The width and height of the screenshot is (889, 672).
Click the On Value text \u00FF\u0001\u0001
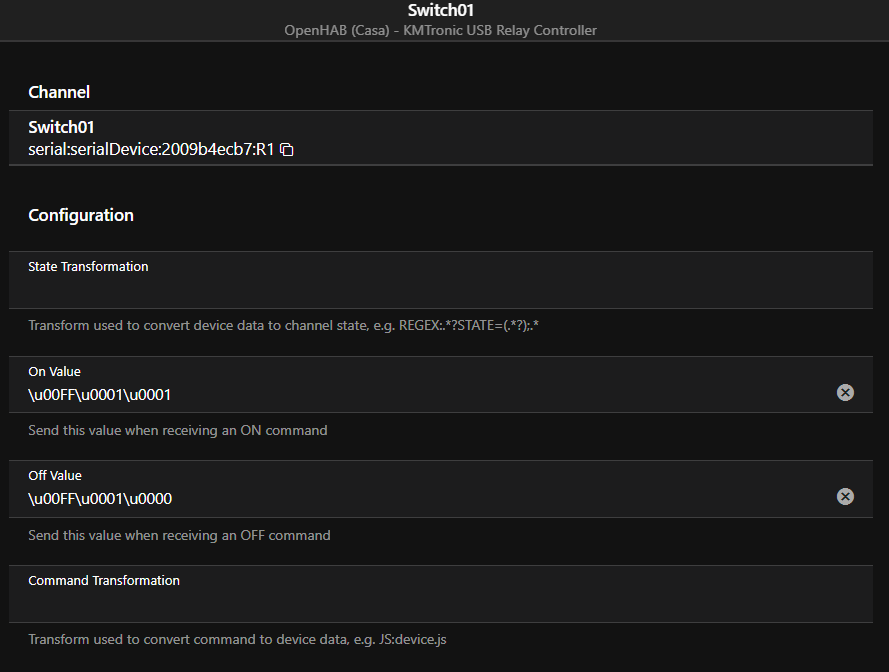coord(100,394)
